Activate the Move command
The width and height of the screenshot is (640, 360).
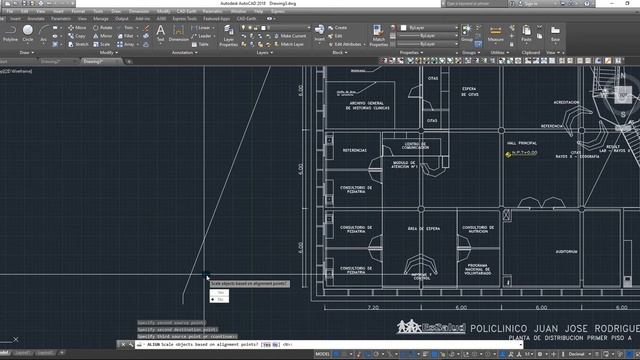tap(77, 28)
